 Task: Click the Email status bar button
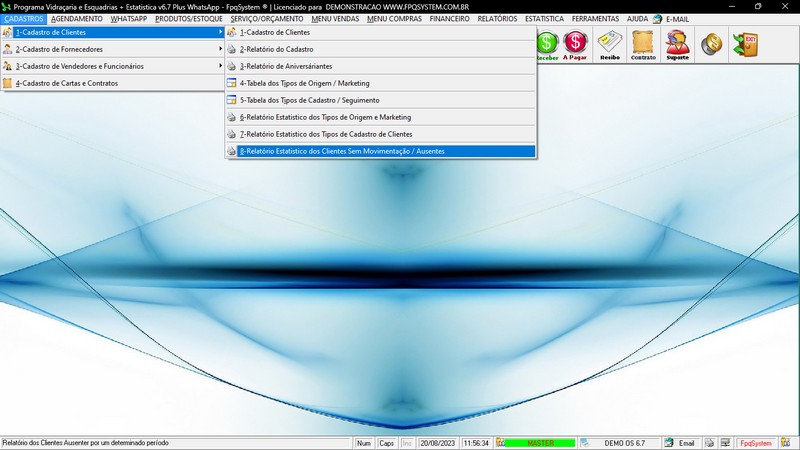[680, 443]
